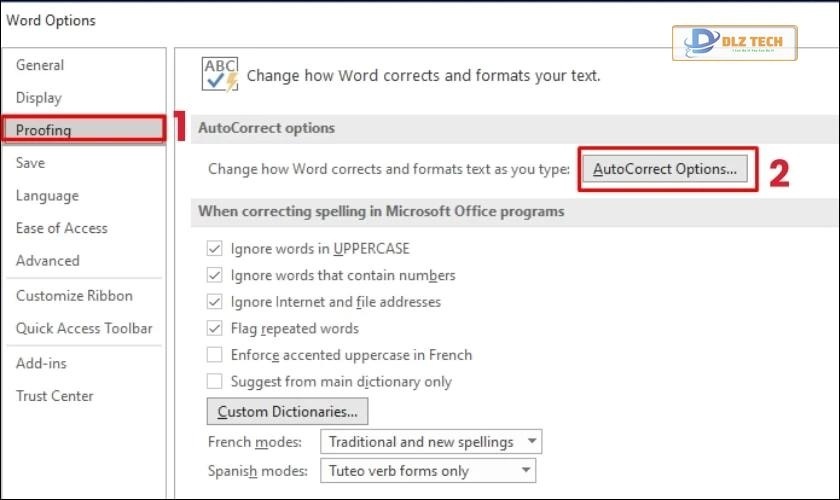The height and width of the screenshot is (500, 840).
Task: Disable Flag repeated words checkbox
Action: click(214, 328)
